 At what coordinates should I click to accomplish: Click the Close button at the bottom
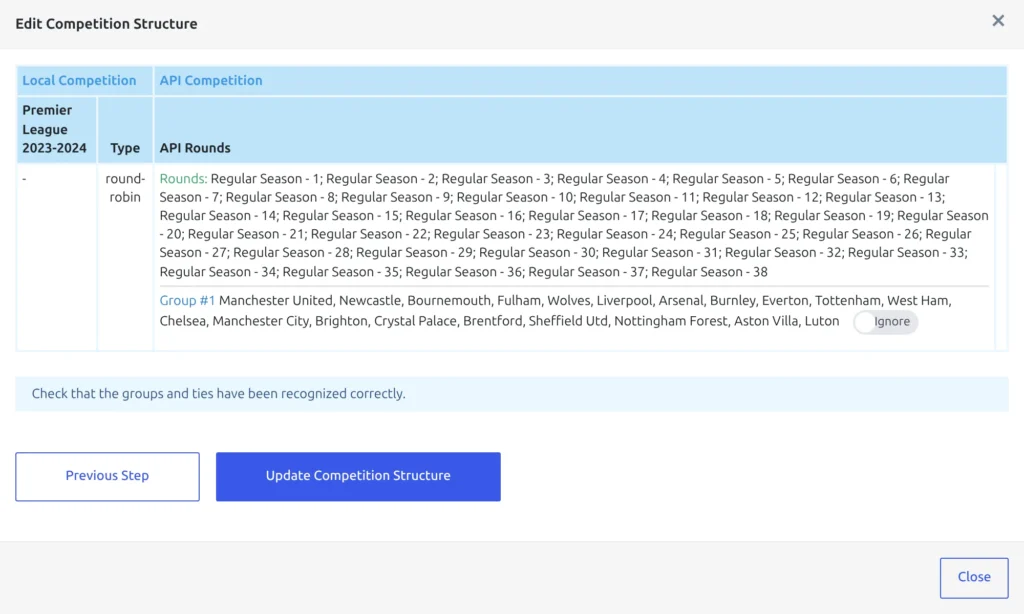point(974,577)
